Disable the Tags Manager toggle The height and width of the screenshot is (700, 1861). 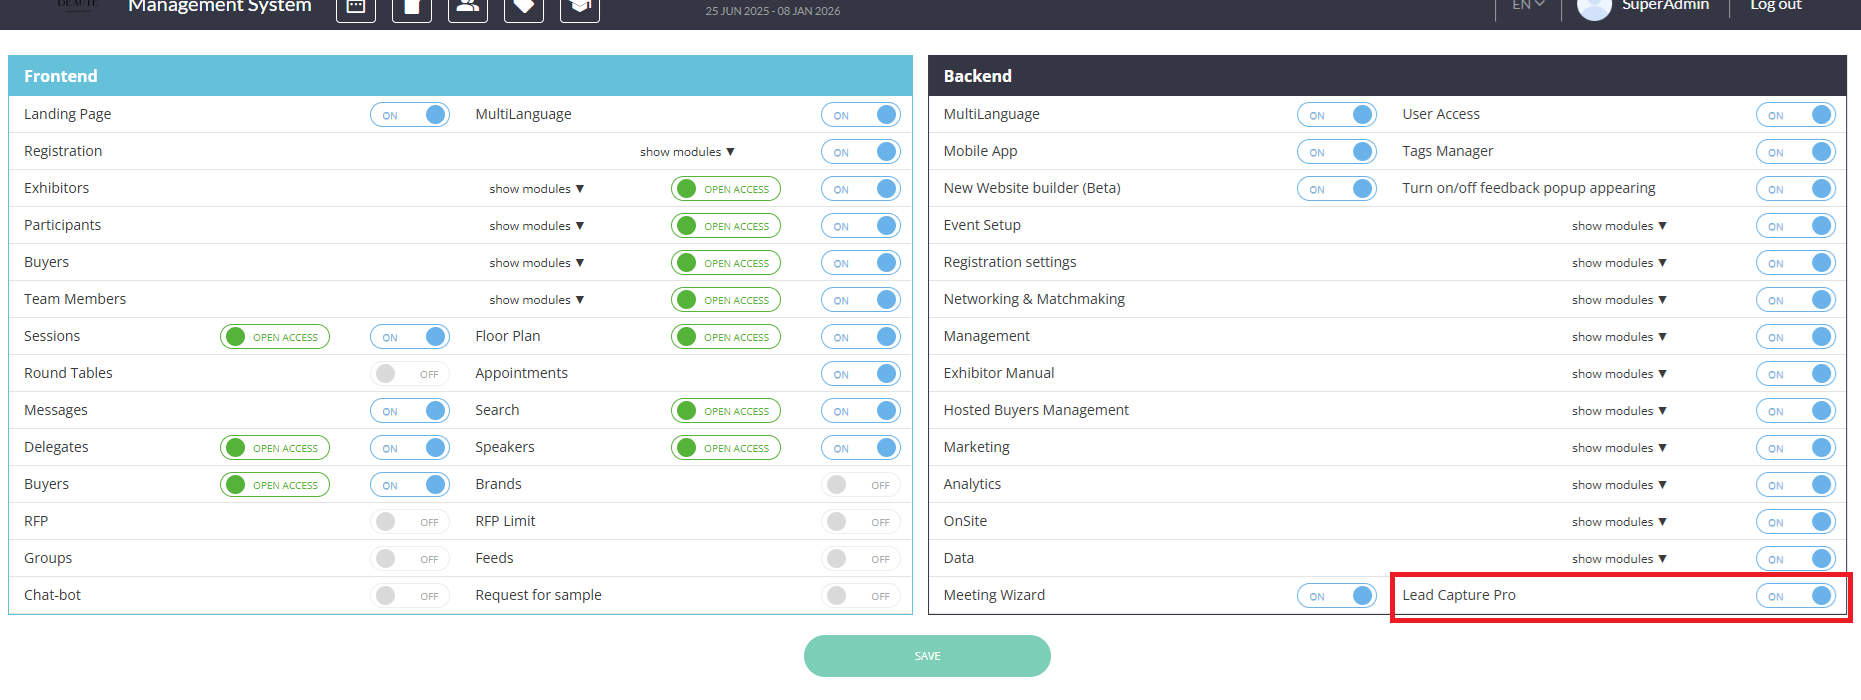click(1796, 152)
